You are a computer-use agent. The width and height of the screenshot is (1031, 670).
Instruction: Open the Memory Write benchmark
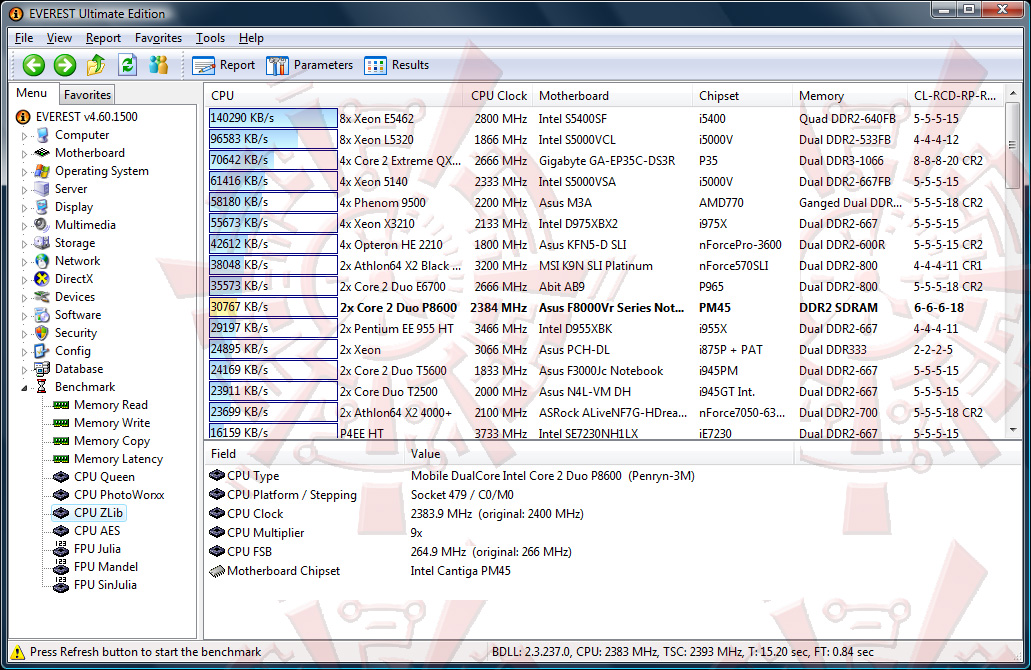coord(112,423)
